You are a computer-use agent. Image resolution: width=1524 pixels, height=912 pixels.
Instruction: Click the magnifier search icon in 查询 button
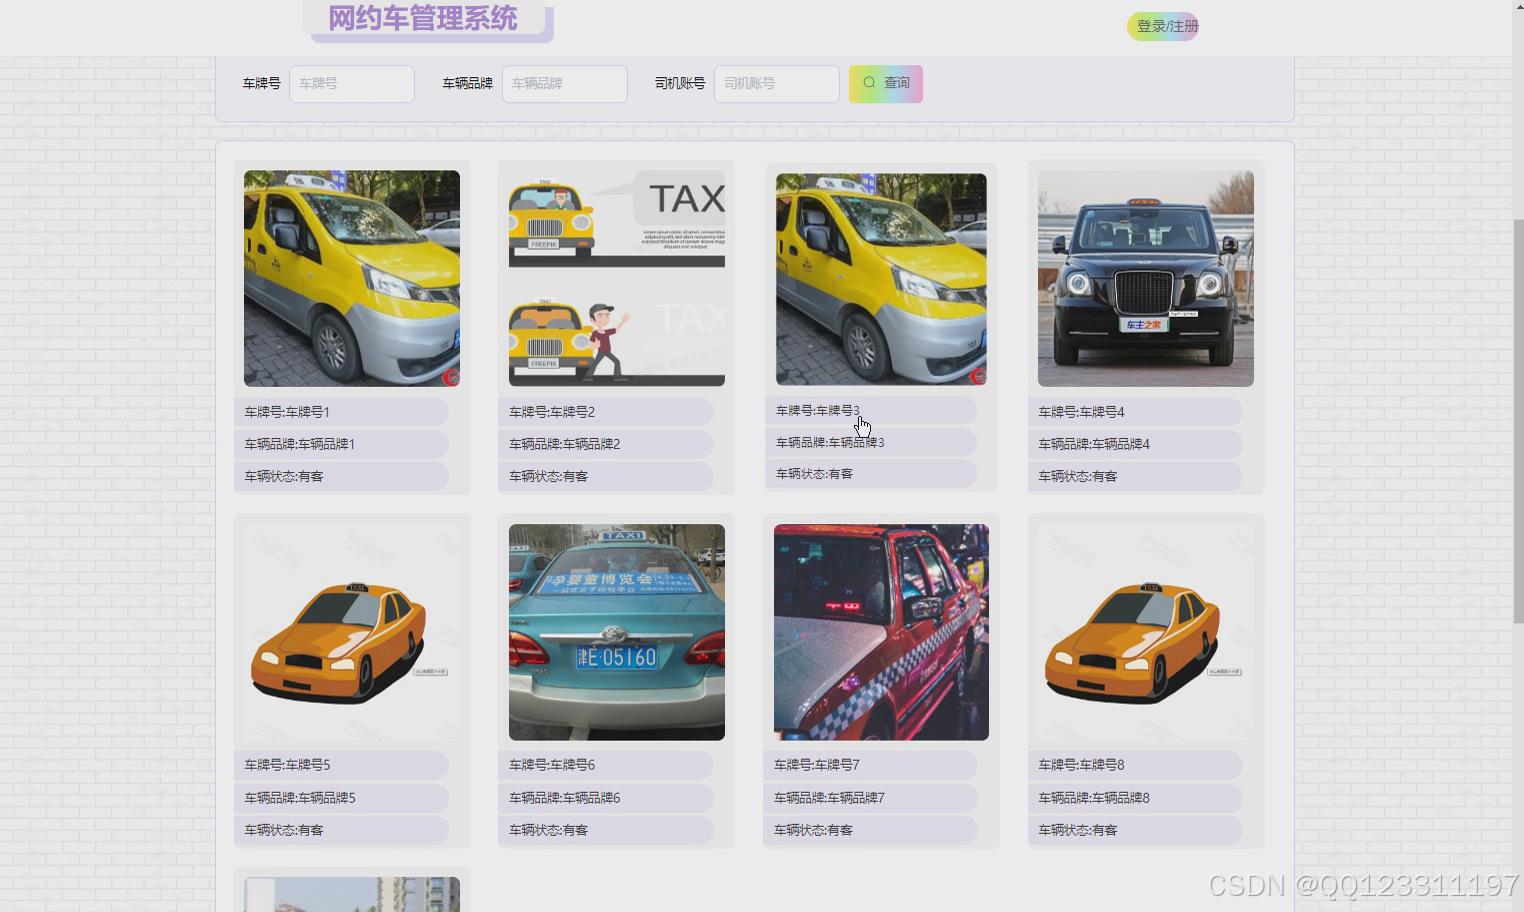(869, 83)
